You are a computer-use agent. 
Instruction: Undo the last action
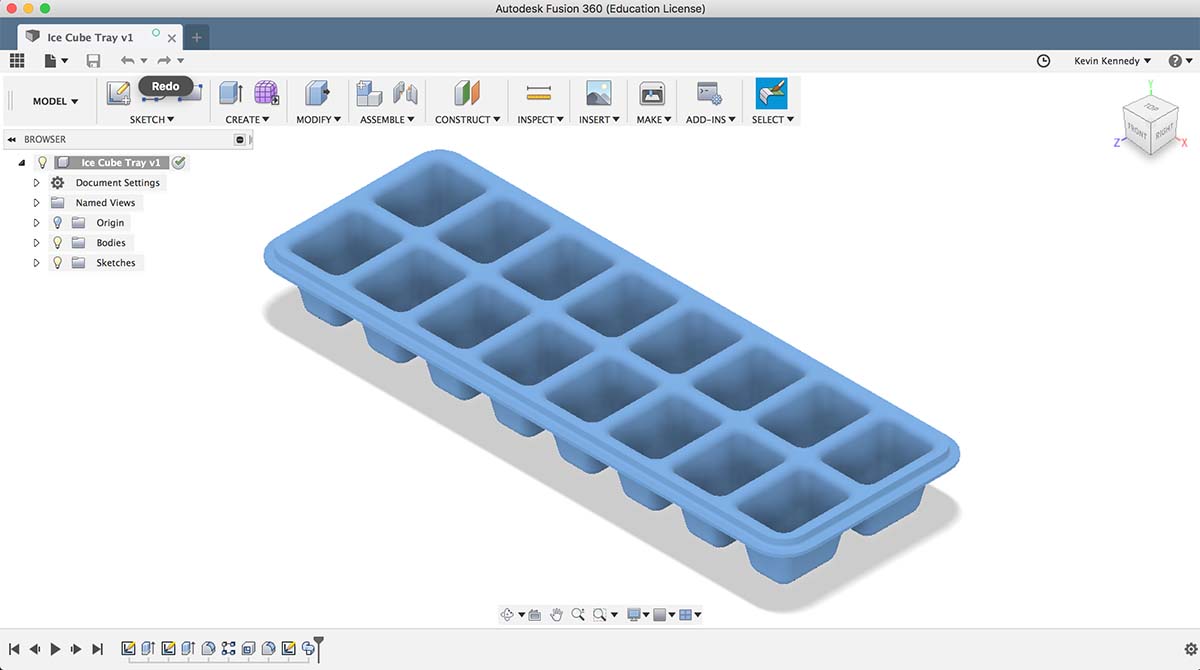click(128, 61)
